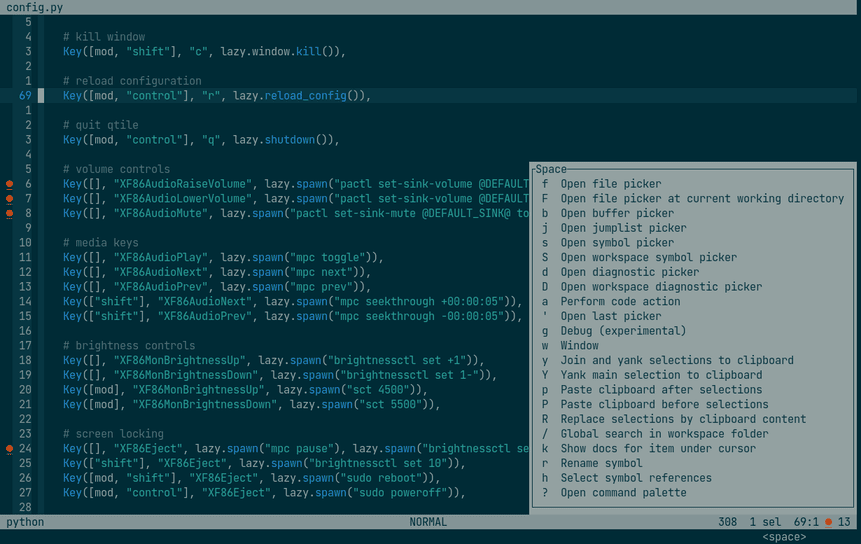861x544 pixels.
Task: Click the "XF86AudioRaiseVolume" string
Action: [183, 184]
